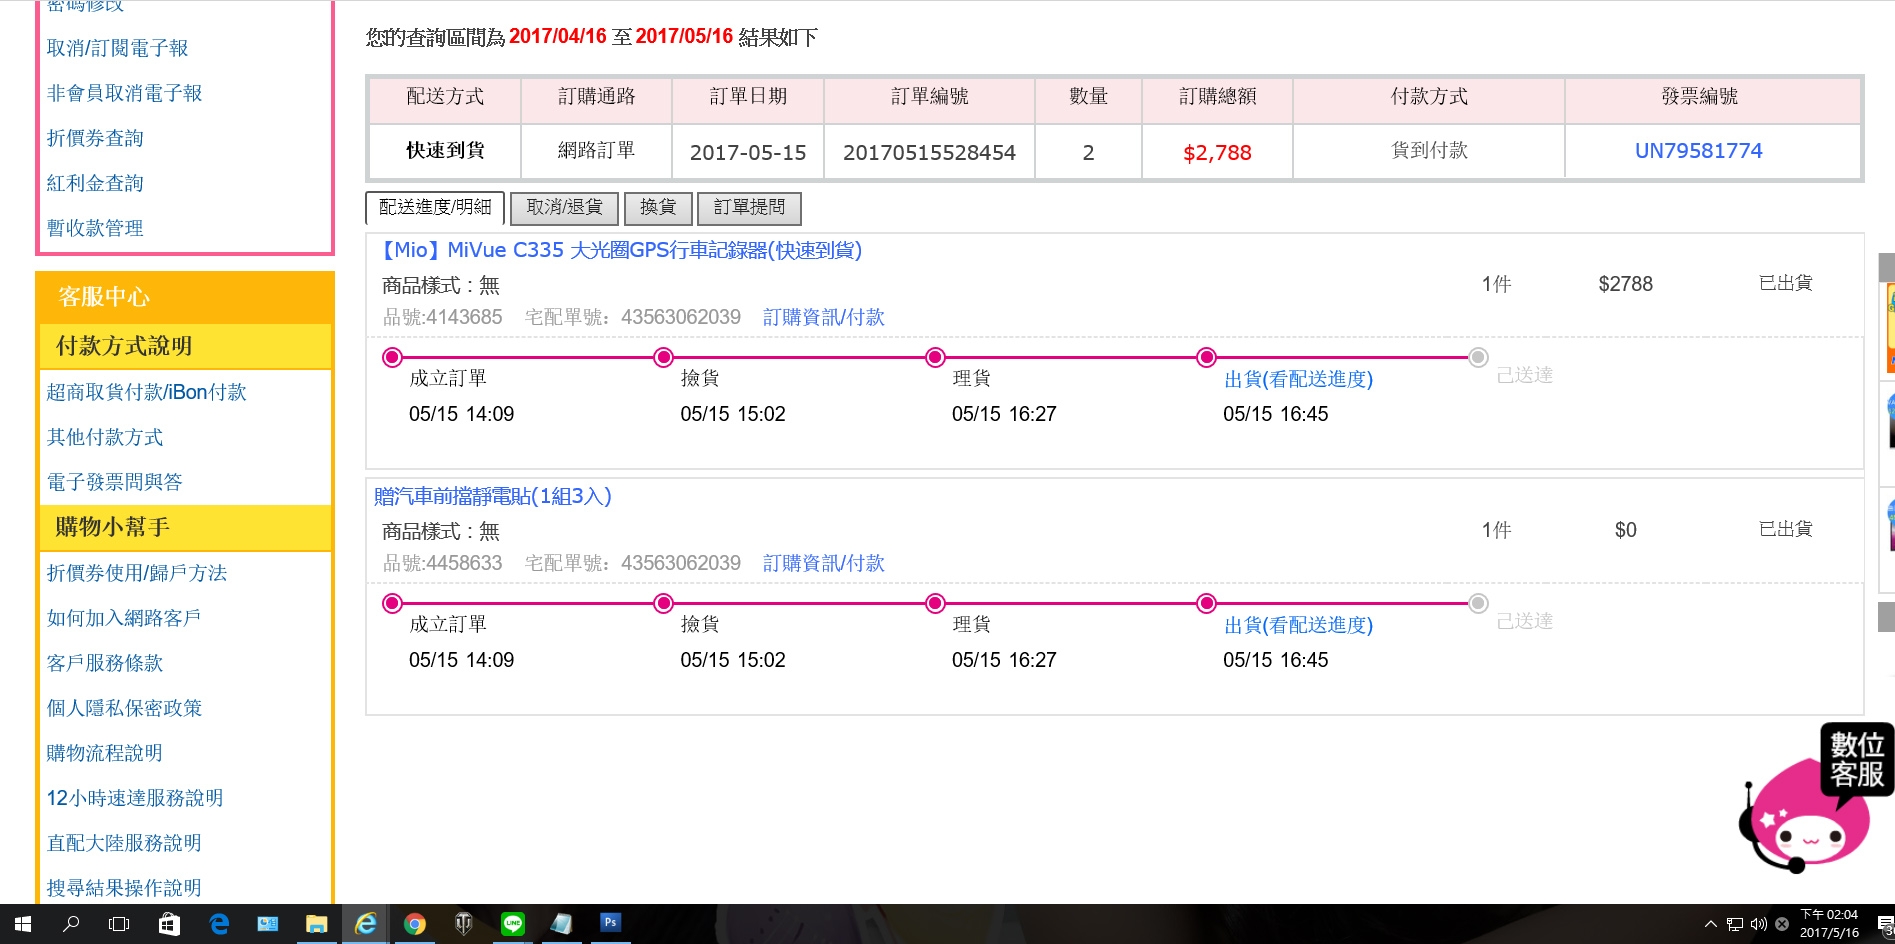Open 其他付款方式 link
The height and width of the screenshot is (944, 1895).
tap(104, 437)
